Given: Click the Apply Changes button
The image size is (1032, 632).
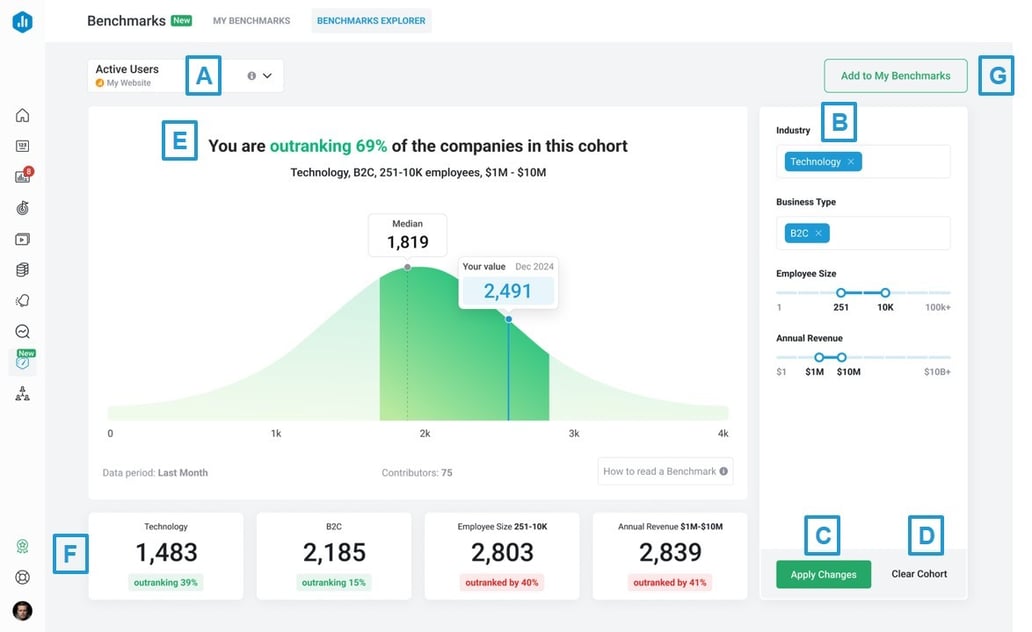Looking at the screenshot, I should coord(822,574).
